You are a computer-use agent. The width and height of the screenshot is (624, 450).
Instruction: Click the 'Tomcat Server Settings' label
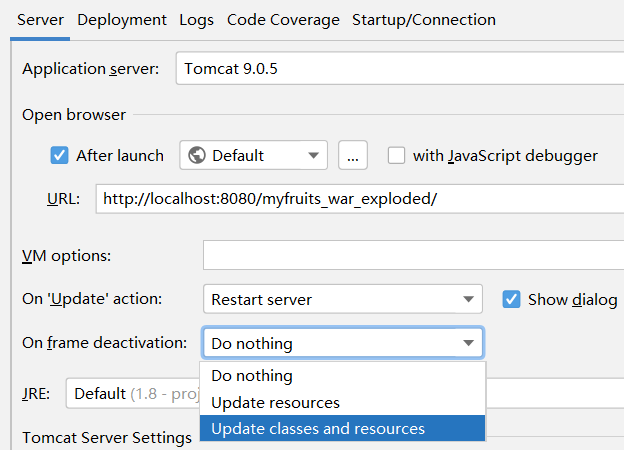click(107, 437)
